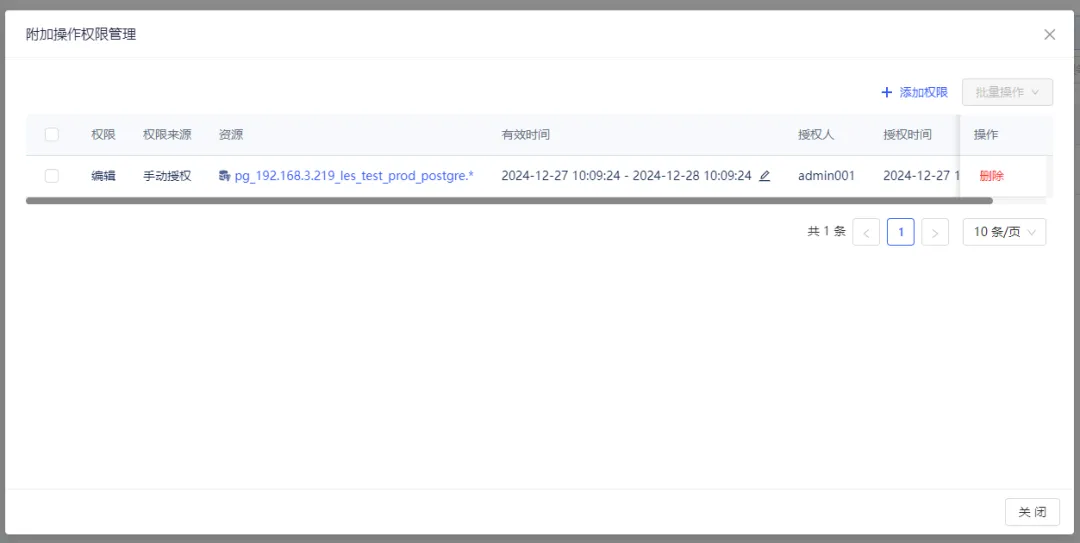Close the 附加操作权限管理 dialog with the X icon
This screenshot has height=543, width=1080.
[x=1049, y=34]
